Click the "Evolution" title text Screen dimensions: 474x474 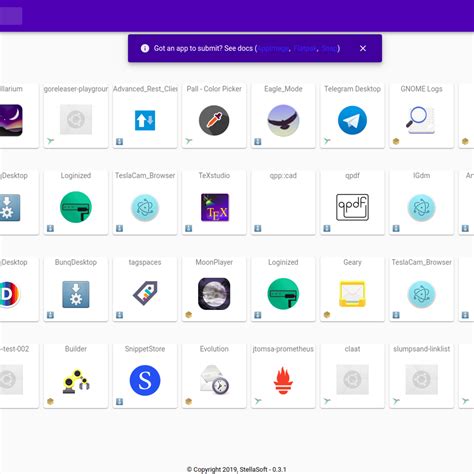[x=214, y=349]
